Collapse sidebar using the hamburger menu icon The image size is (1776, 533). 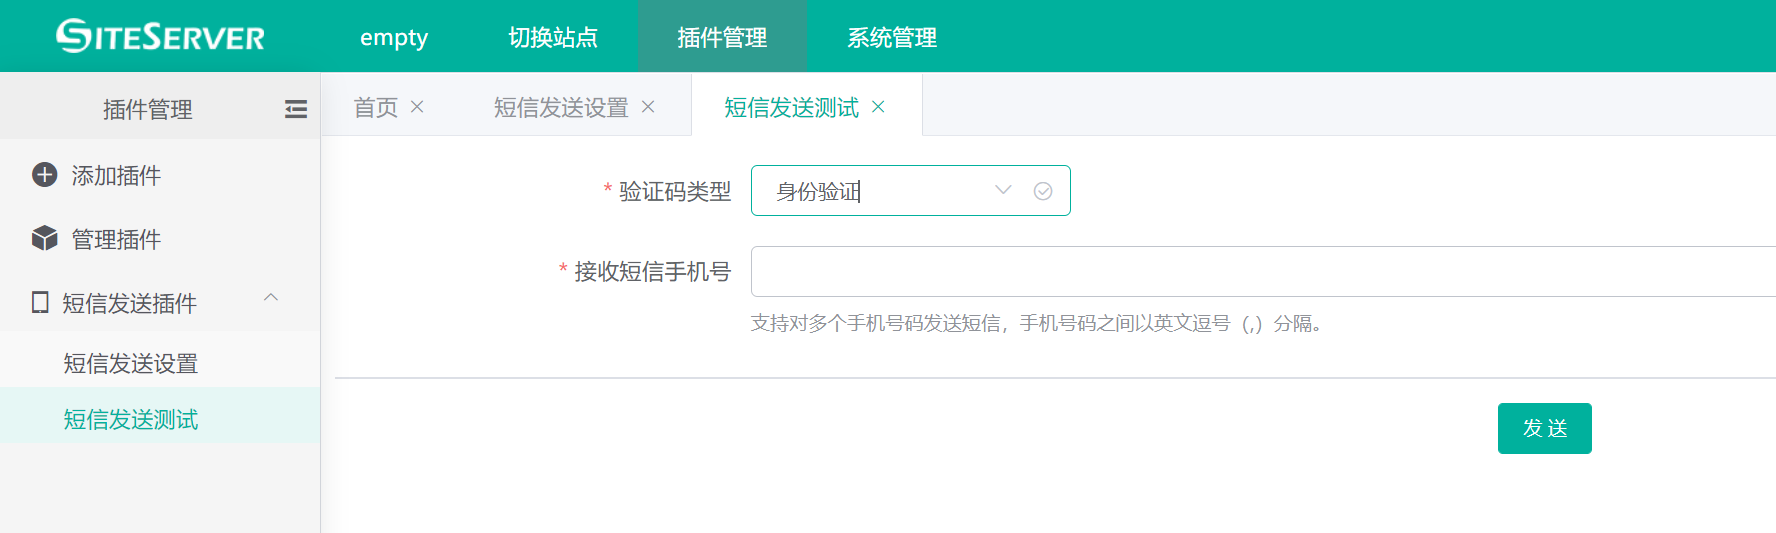296,109
